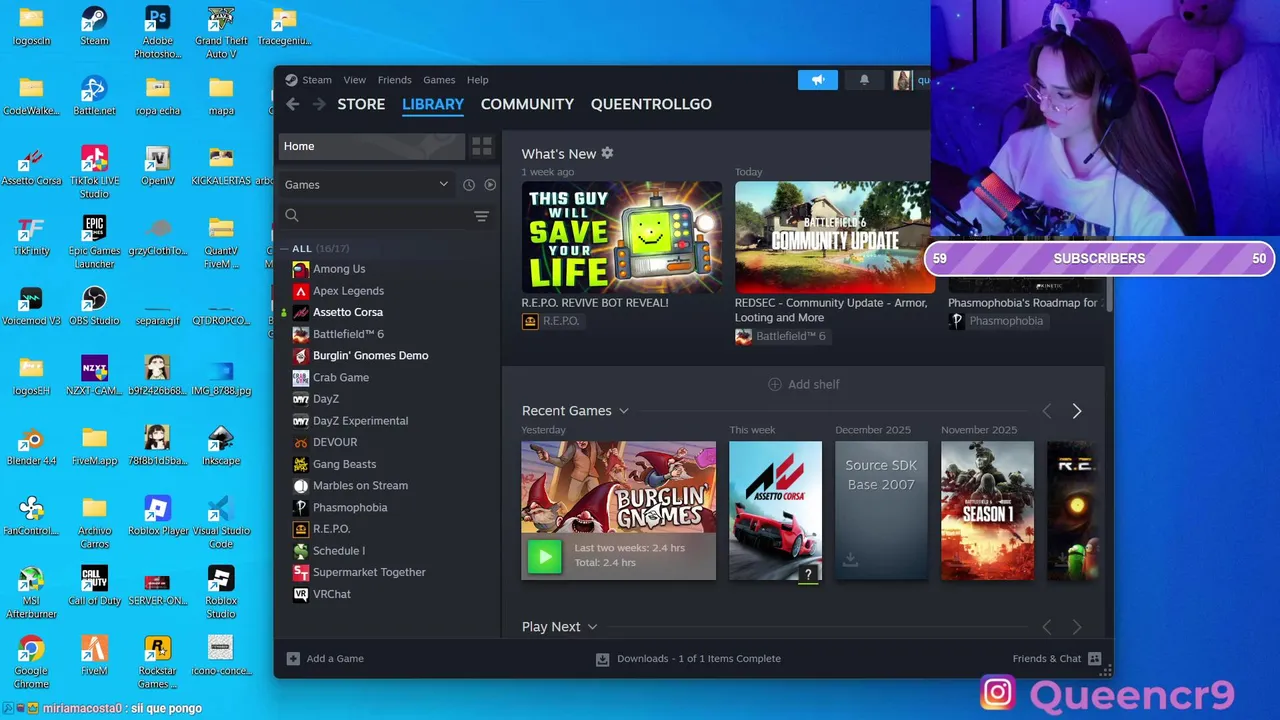
Task: Switch library to grid collections view
Action: pos(482,146)
